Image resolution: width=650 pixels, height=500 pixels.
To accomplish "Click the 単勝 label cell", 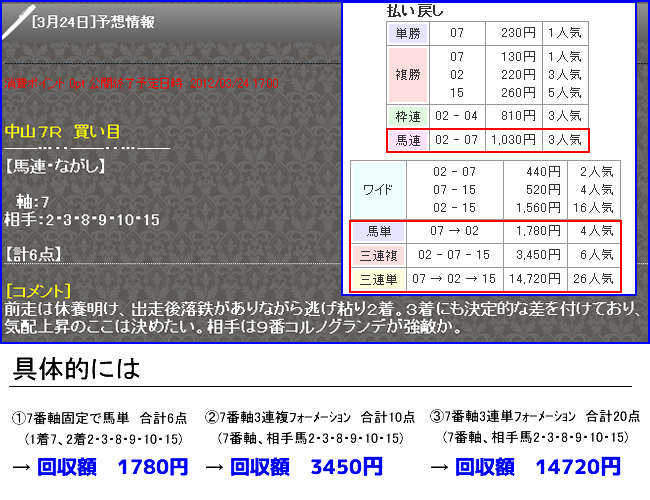I will click(x=408, y=33).
